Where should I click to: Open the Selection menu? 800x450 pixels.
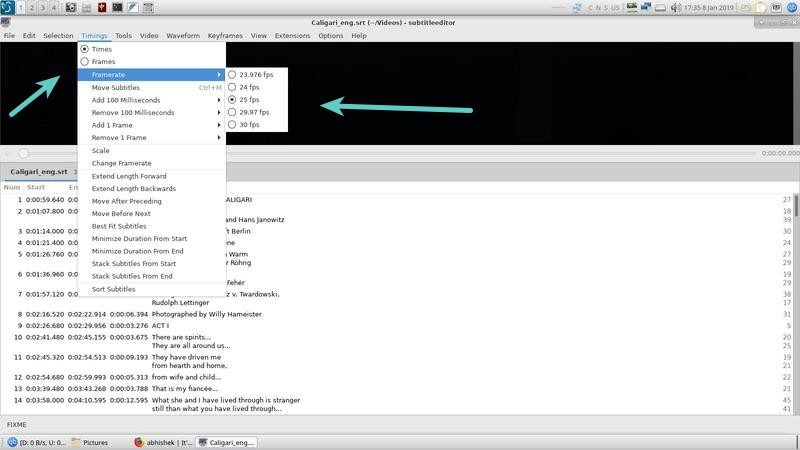(58, 36)
